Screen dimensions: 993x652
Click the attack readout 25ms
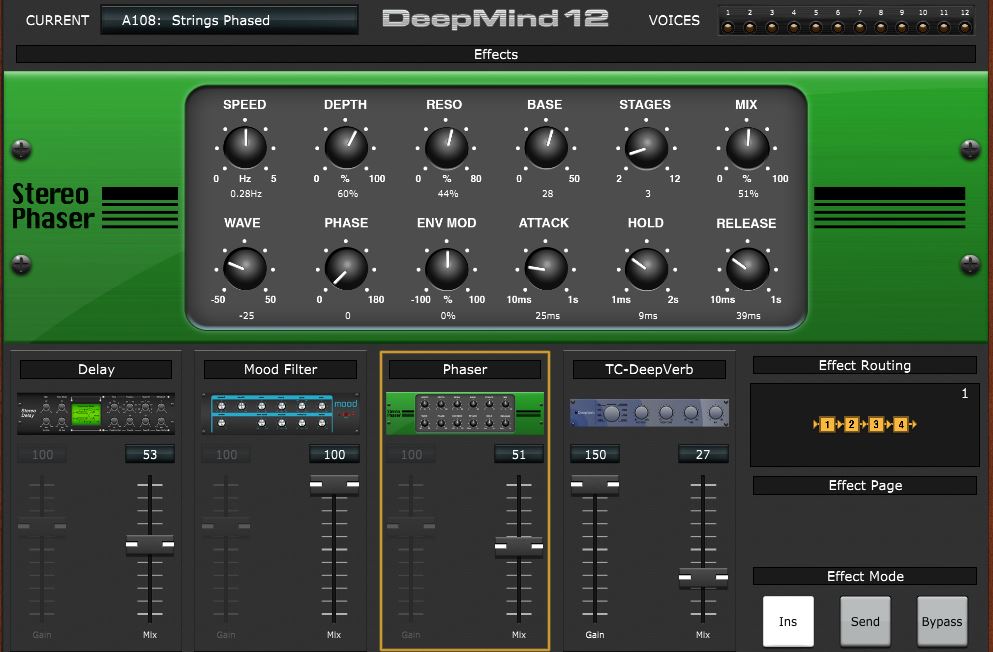(547, 315)
